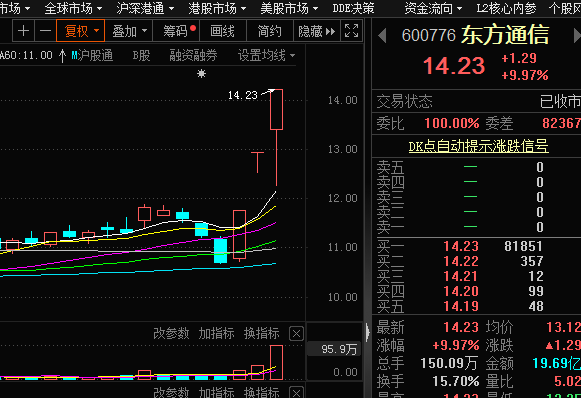Click the plus zoom-in chart button
Viewport: 581px width, 398px height.
point(23,31)
